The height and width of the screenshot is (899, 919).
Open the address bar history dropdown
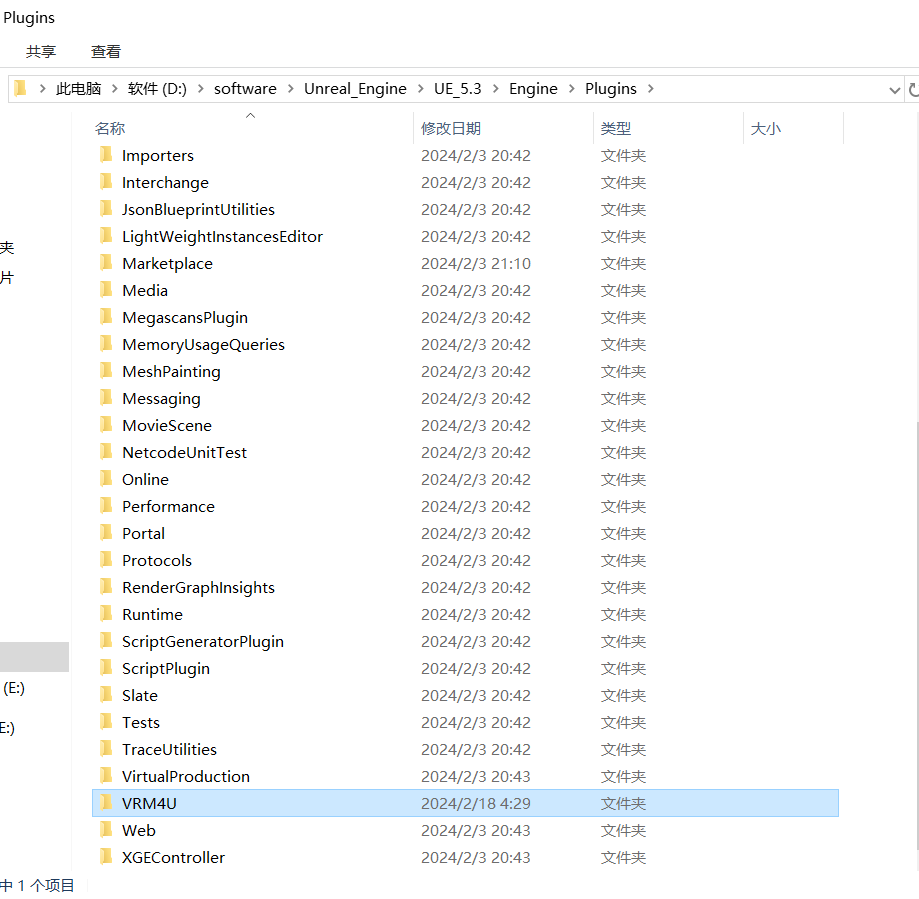coord(894,90)
